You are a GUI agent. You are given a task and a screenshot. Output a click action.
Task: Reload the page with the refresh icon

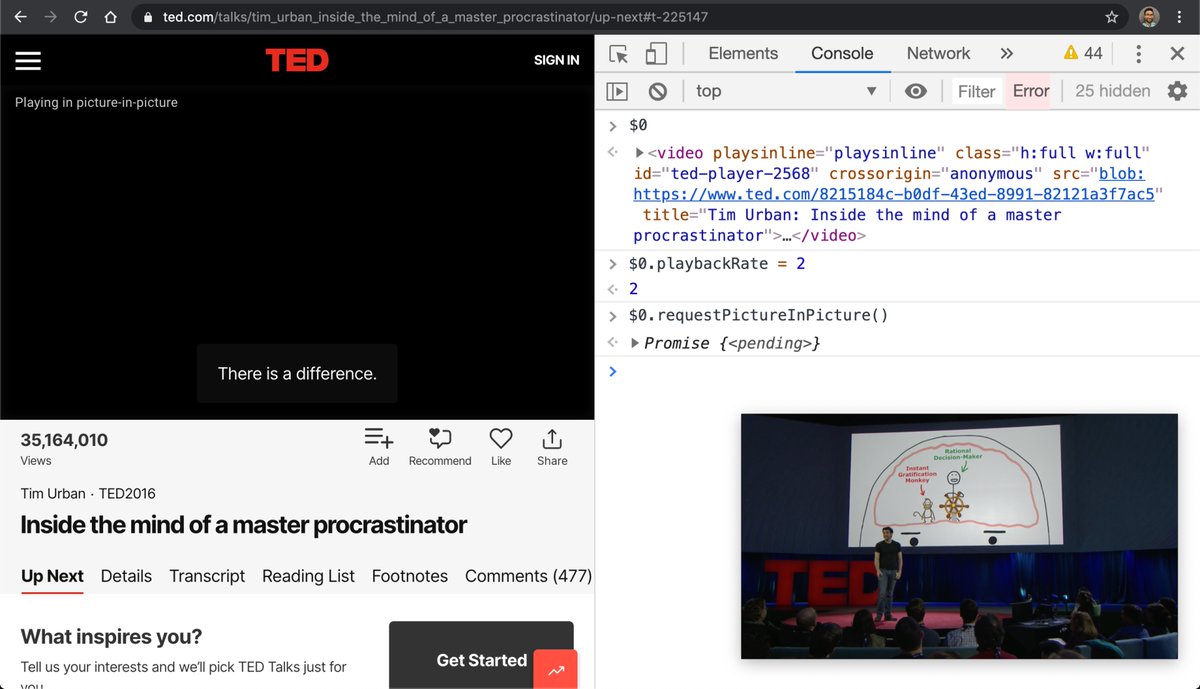pyautogui.click(x=81, y=17)
